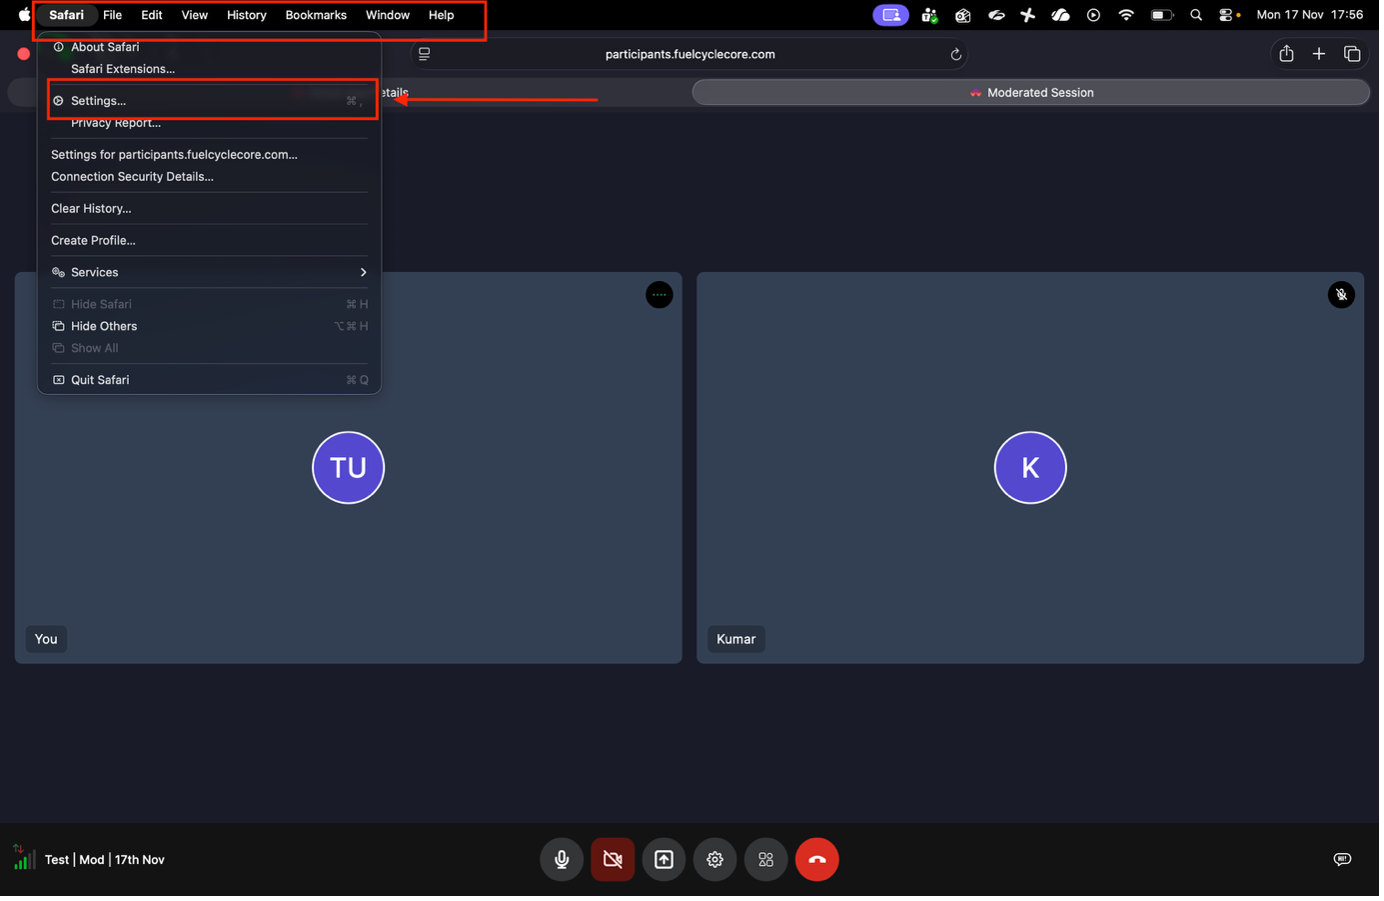Viewport: 1384px width, 901px height.
Task: Show the tab overview icon
Action: click(1352, 54)
